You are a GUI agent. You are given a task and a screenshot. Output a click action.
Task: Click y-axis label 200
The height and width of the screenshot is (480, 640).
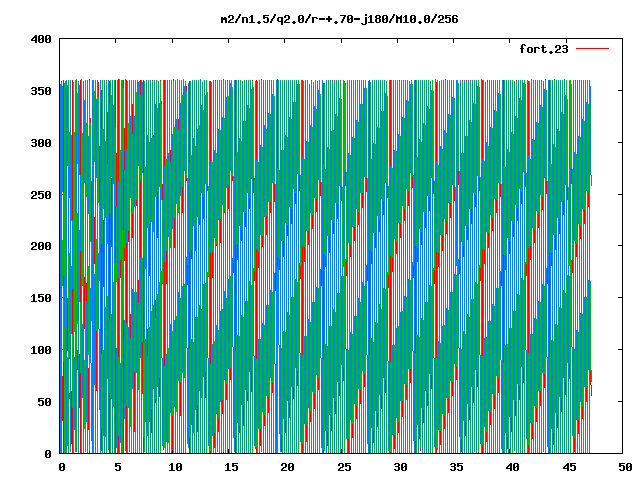click(x=41, y=246)
